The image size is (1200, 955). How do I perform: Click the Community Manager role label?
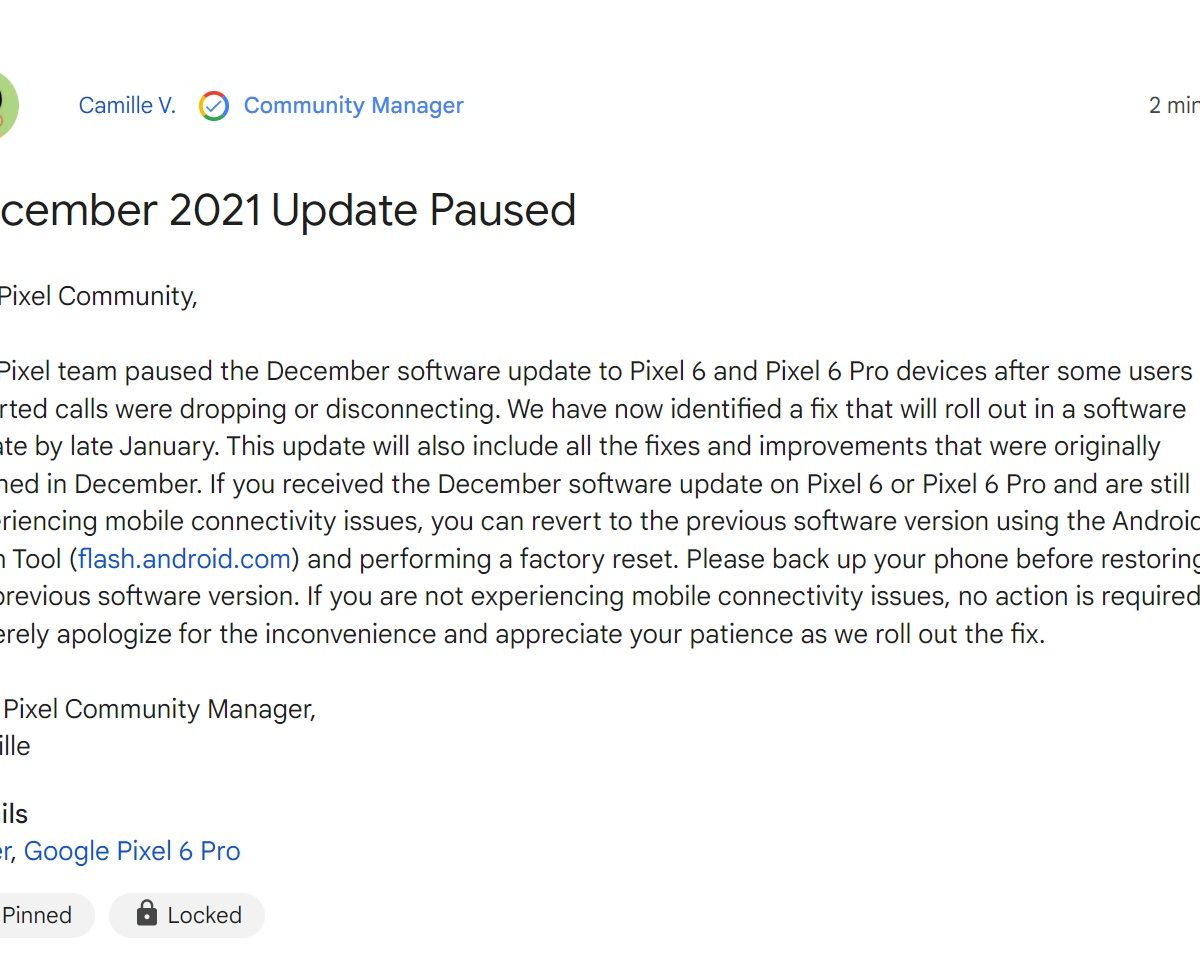[x=353, y=106]
